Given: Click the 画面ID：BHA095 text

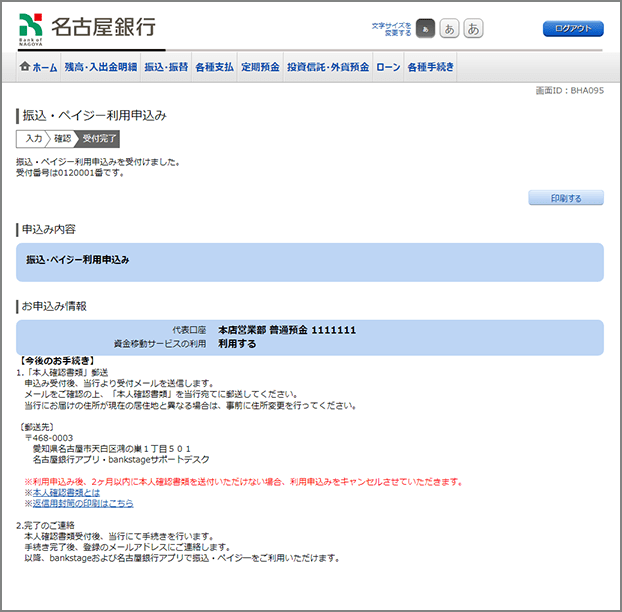Looking at the screenshot, I should [570, 90].
